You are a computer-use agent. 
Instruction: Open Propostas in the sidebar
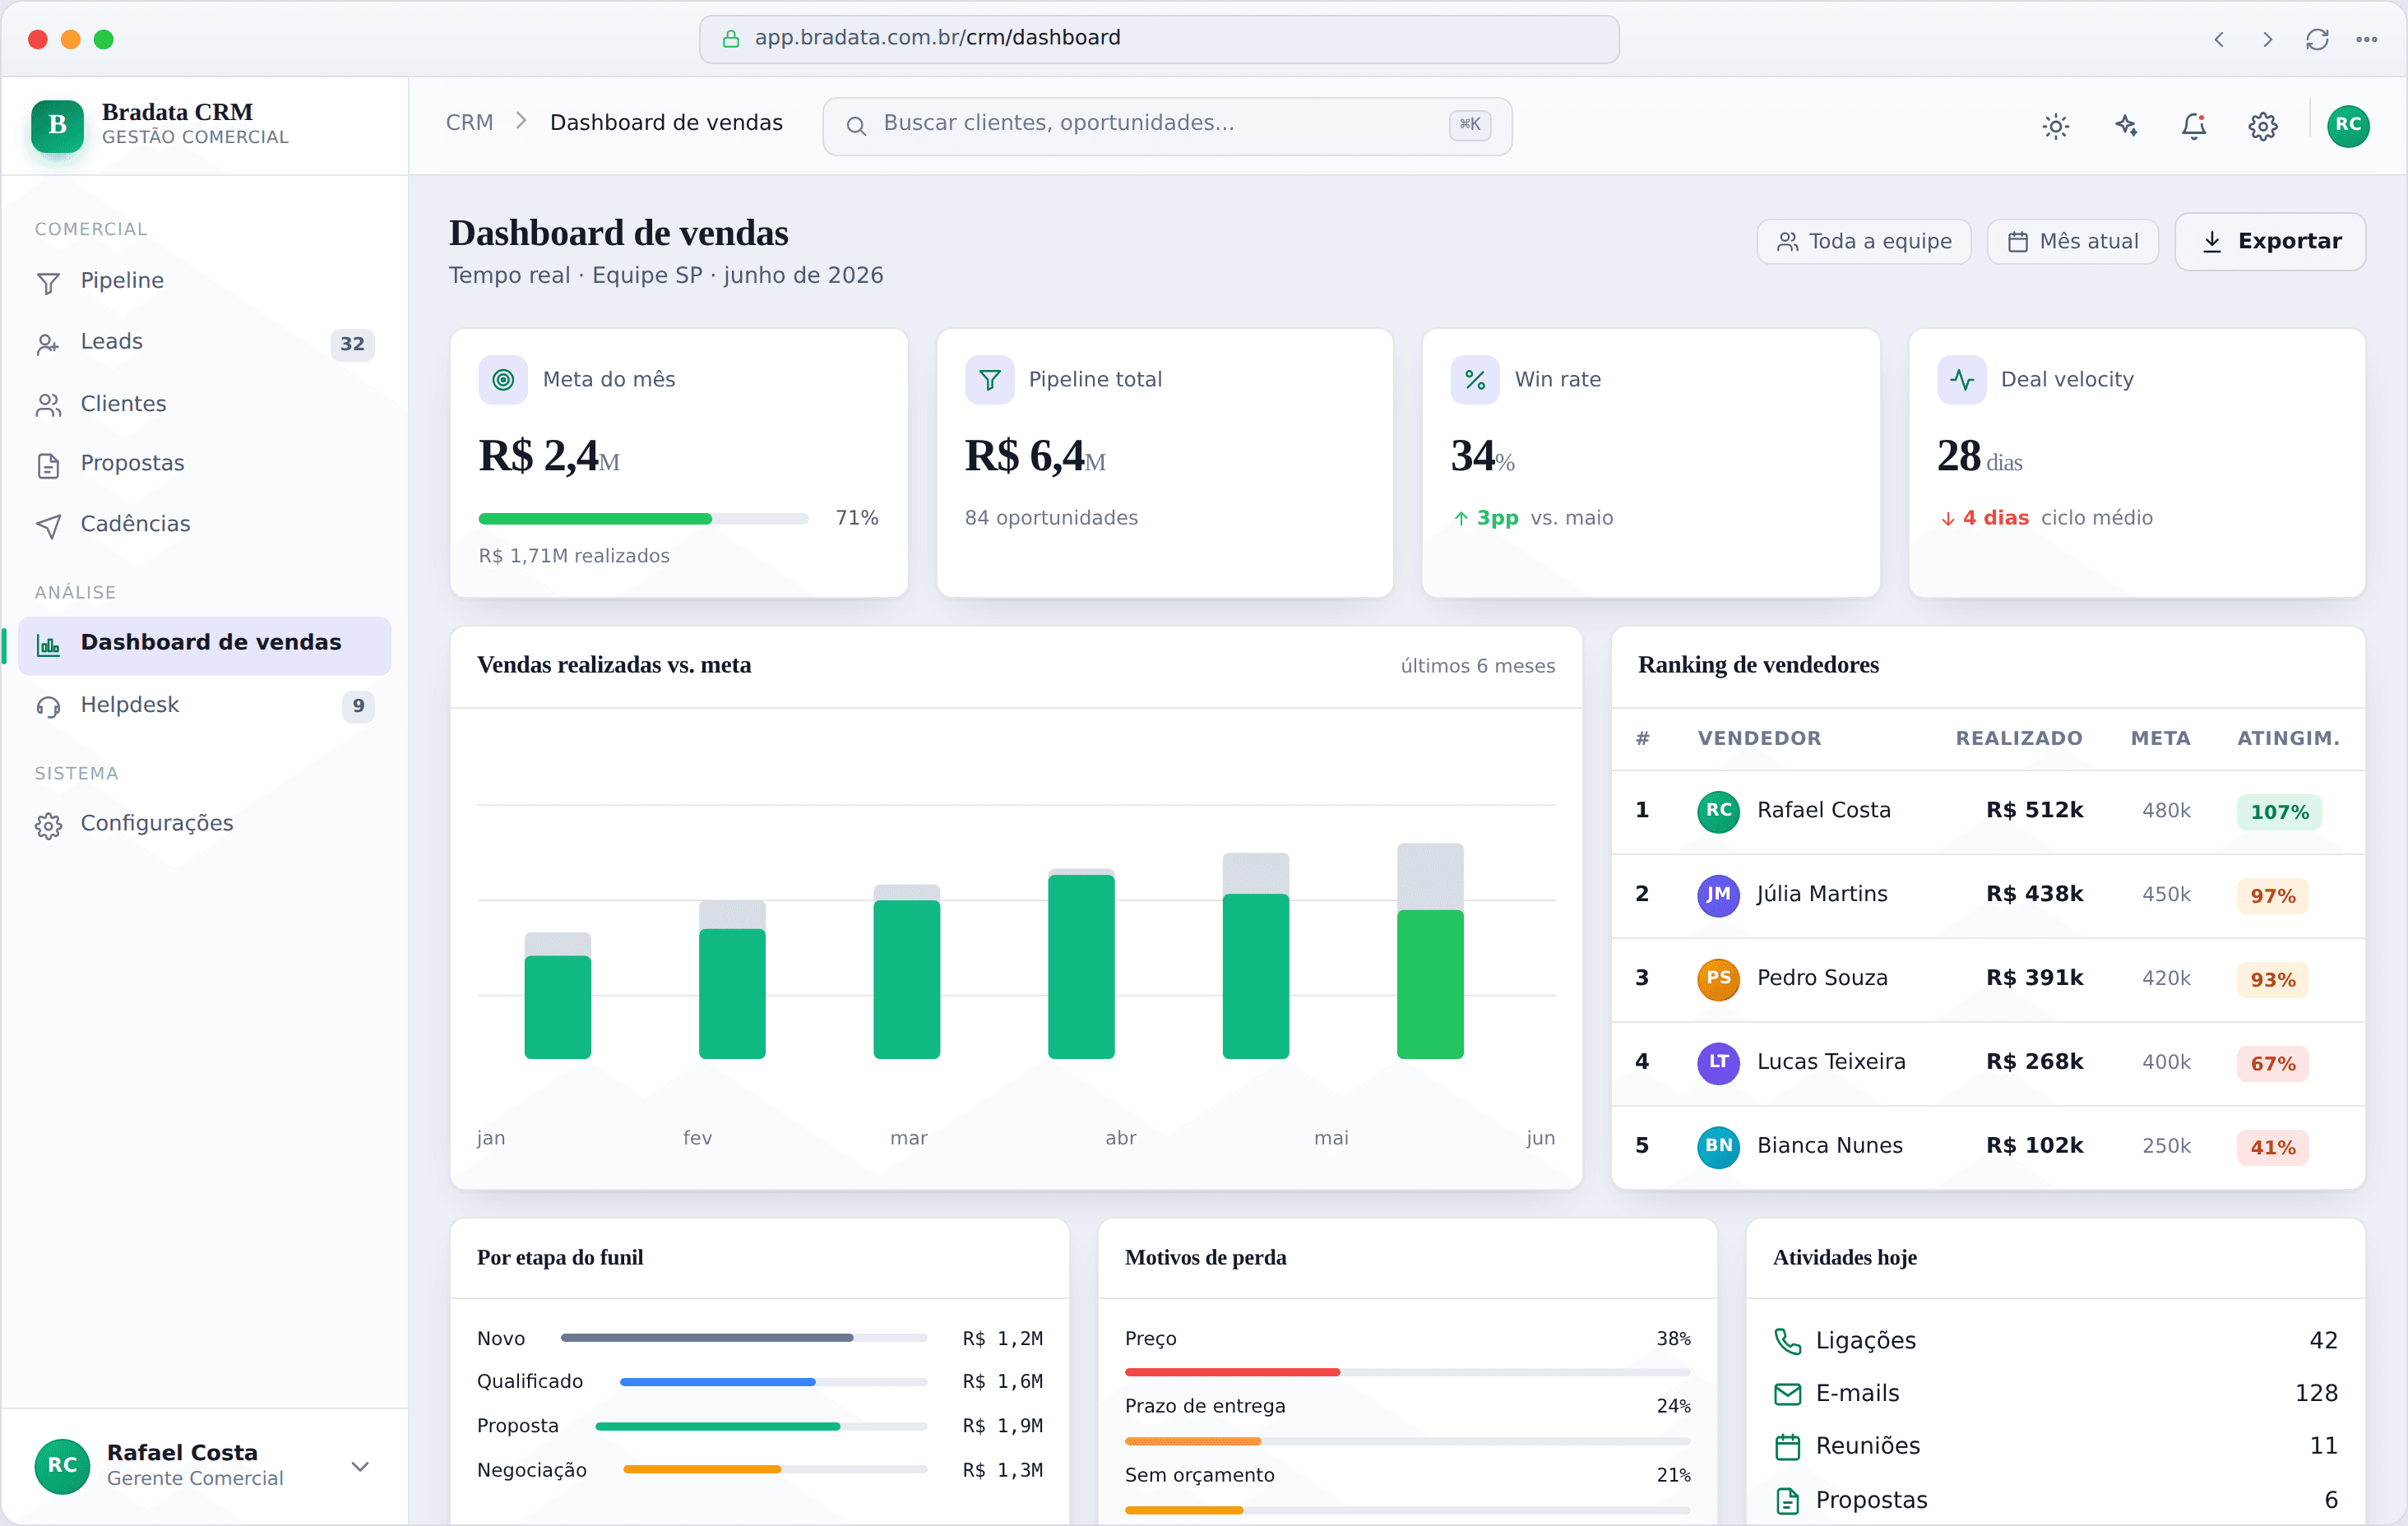(x=204, y=464)
